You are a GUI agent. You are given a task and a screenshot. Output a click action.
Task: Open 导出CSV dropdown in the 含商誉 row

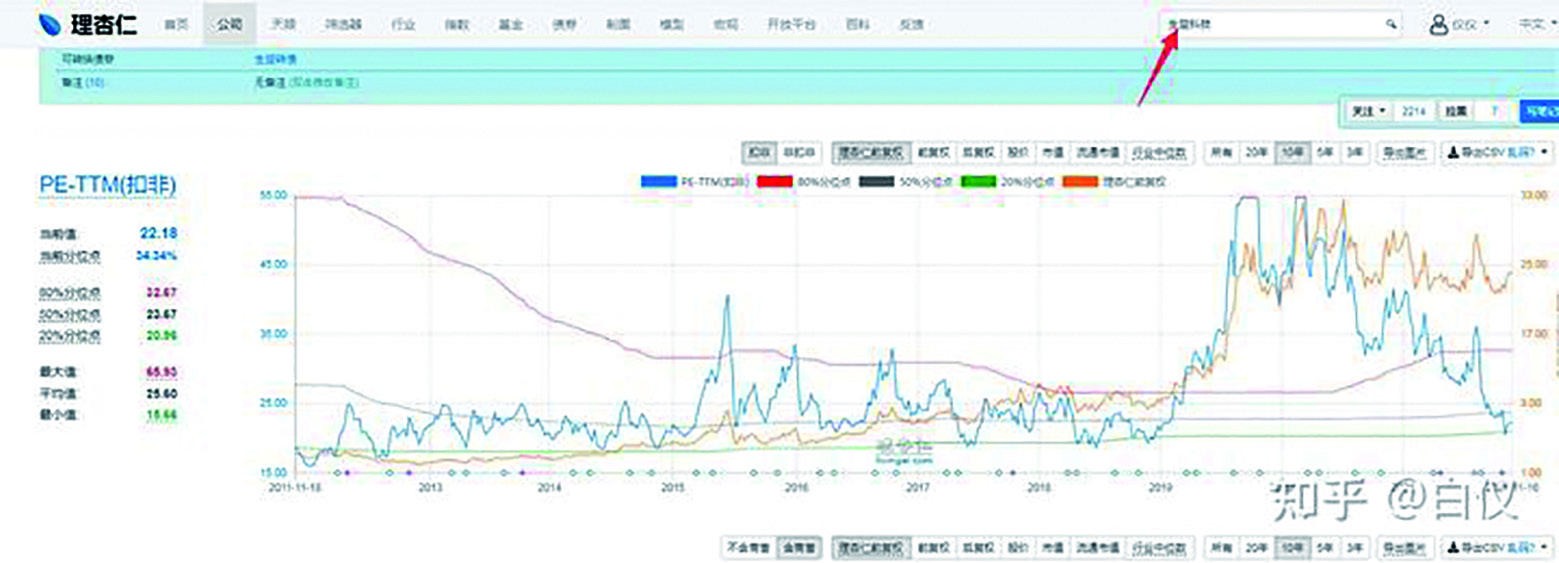tap(1497, 548)
